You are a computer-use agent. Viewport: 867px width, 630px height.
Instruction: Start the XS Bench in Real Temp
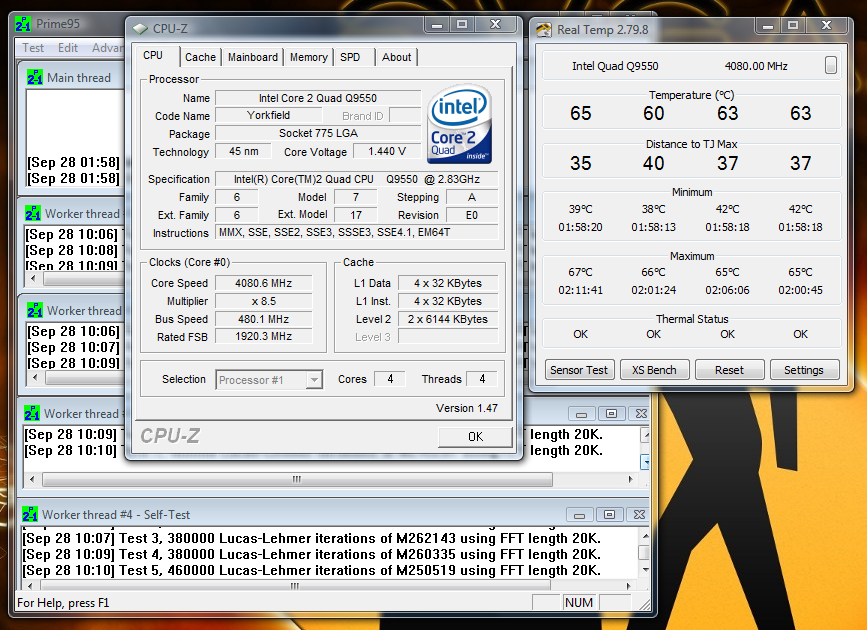654,370
